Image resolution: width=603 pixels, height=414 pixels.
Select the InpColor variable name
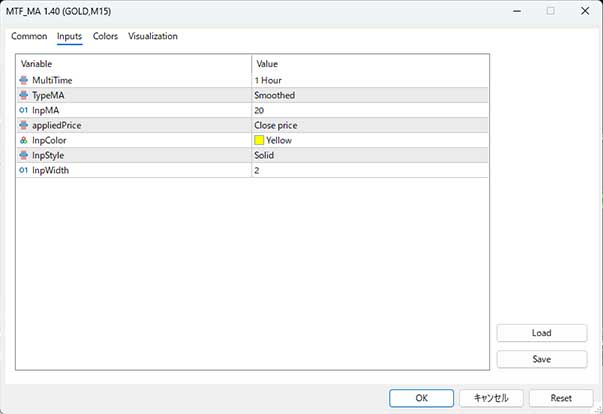(49, 140)
